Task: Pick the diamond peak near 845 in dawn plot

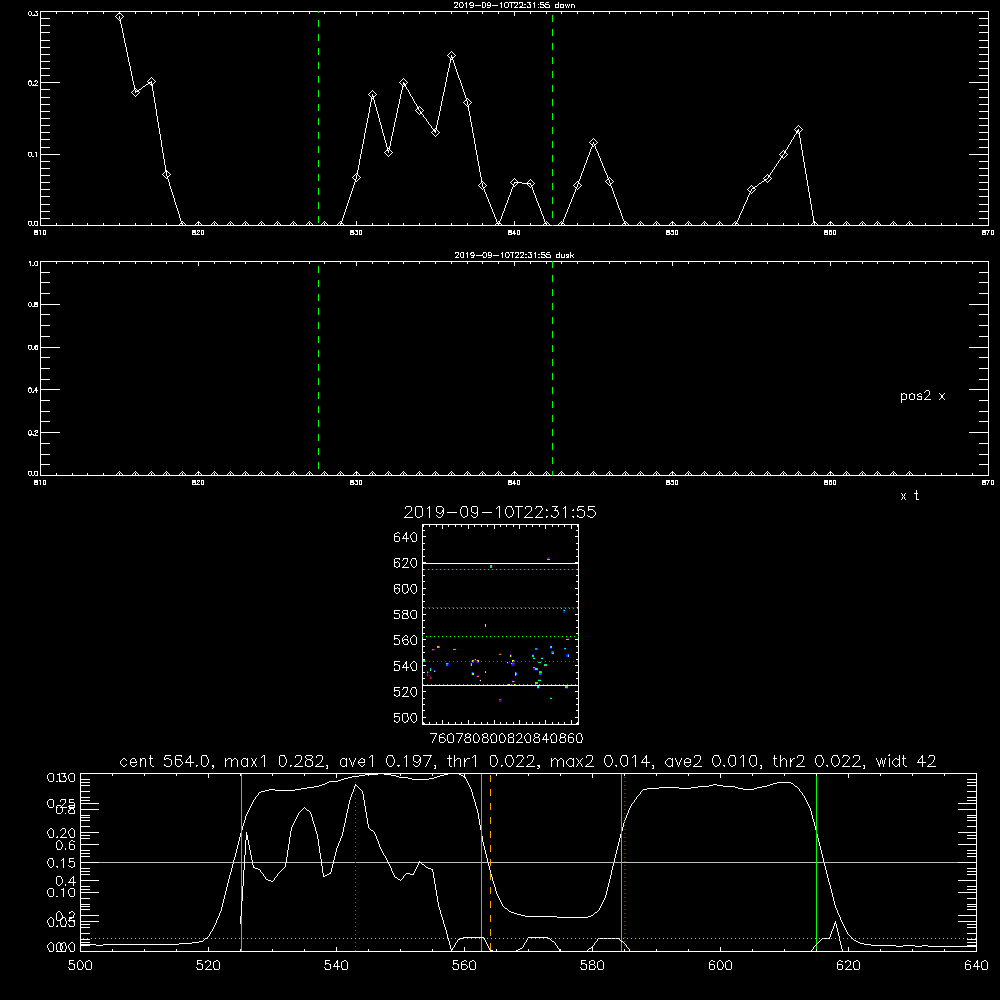Action: (x=594, y=142)
